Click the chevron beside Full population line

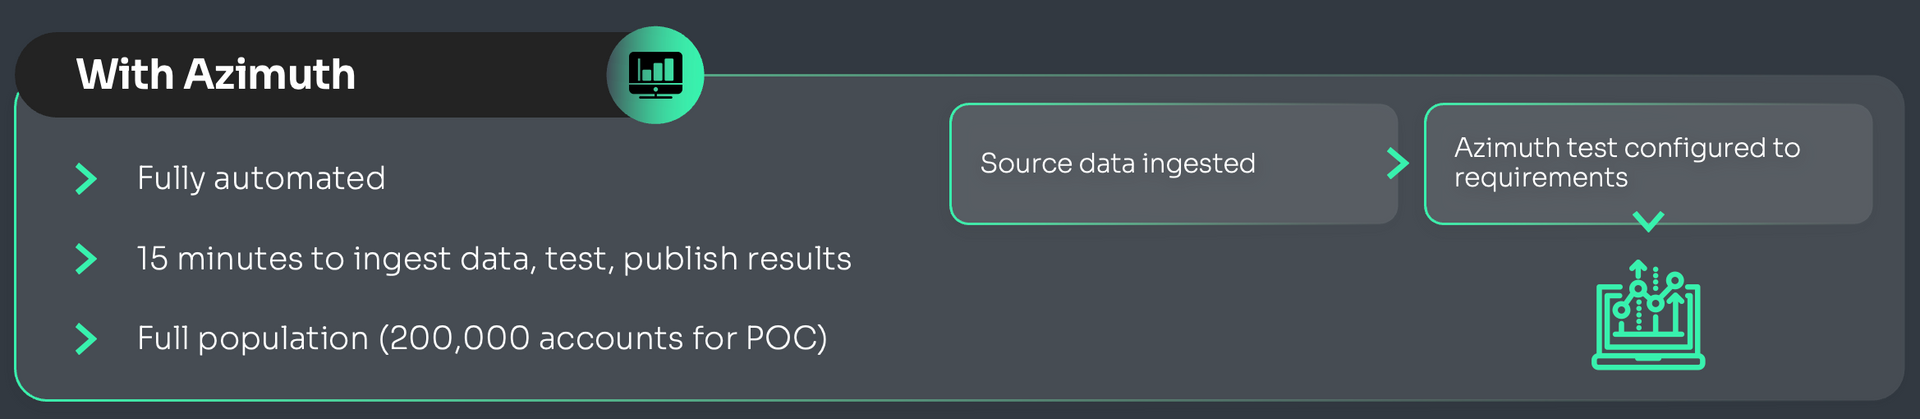click(x=86, y=339)
